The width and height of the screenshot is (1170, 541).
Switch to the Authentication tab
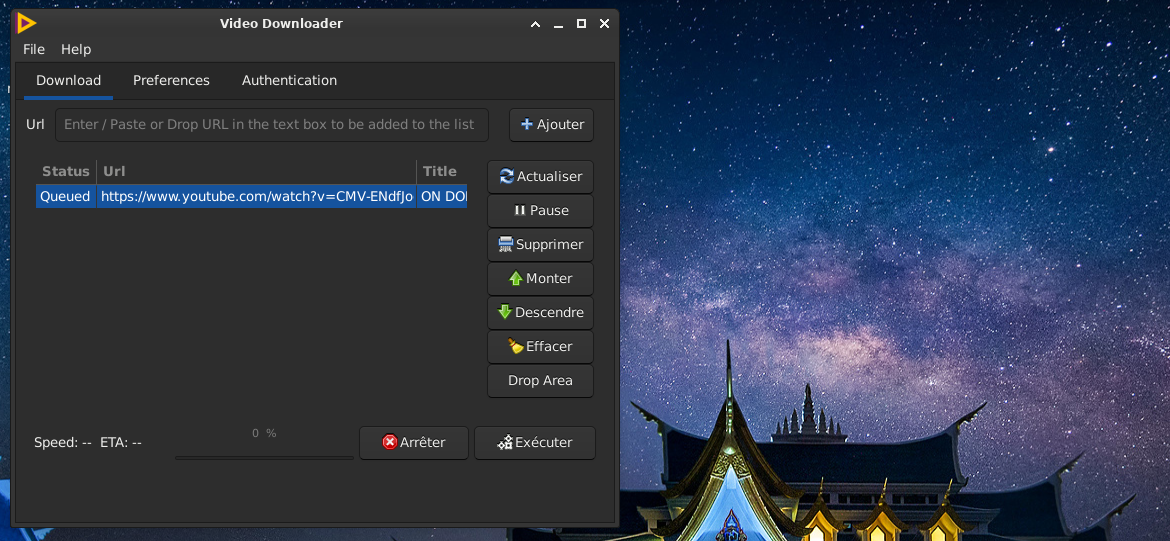click(x=289, y=81)
